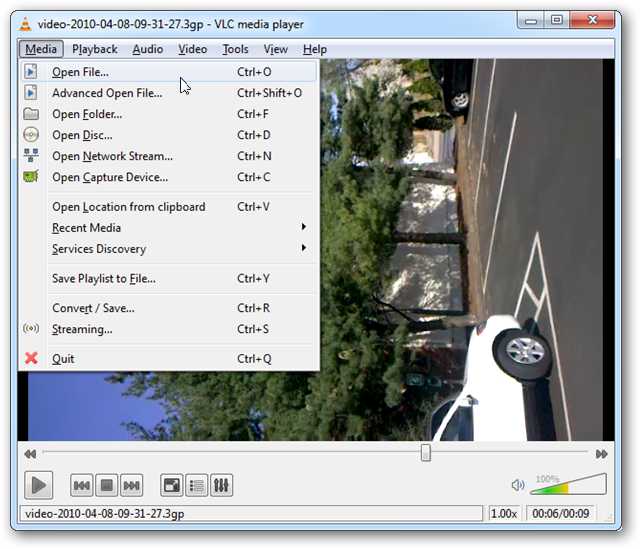The image size is (640, 549).
Task: Open the Playback menu
Action: click(x=95, y=49)
